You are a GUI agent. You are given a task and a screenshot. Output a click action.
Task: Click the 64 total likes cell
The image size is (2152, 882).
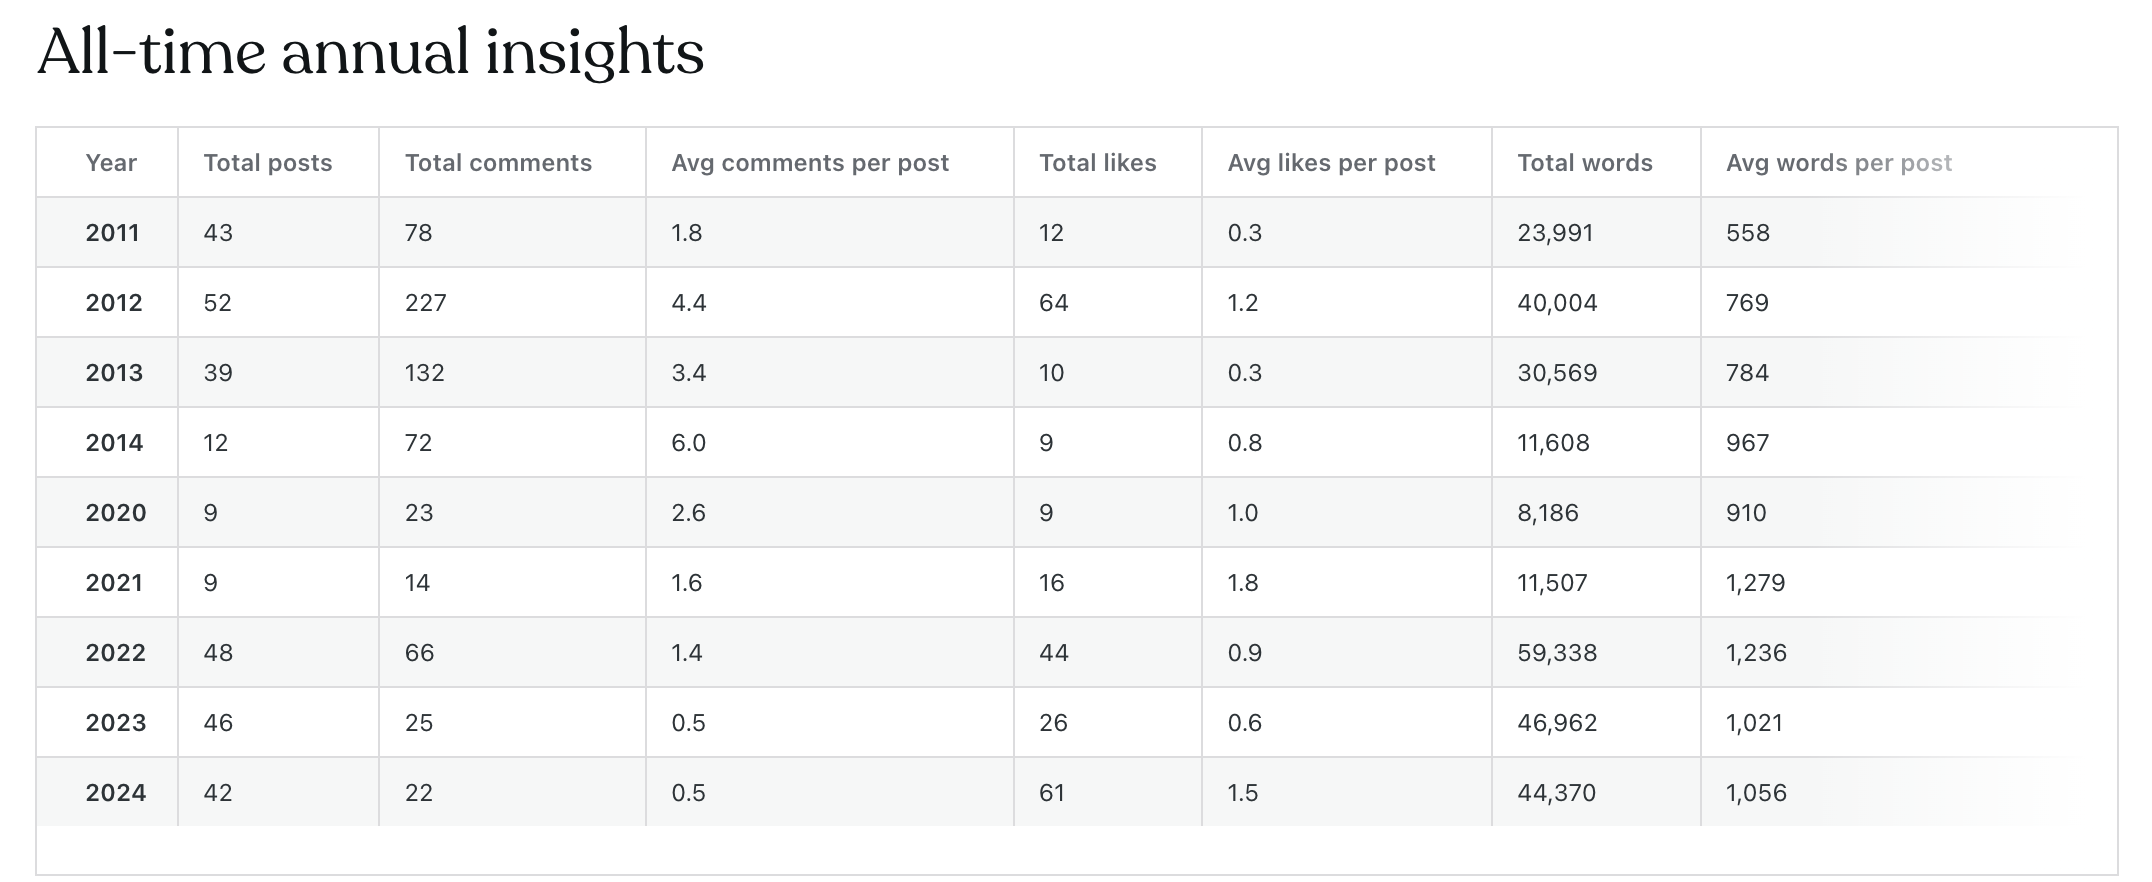pos(1054,303)
